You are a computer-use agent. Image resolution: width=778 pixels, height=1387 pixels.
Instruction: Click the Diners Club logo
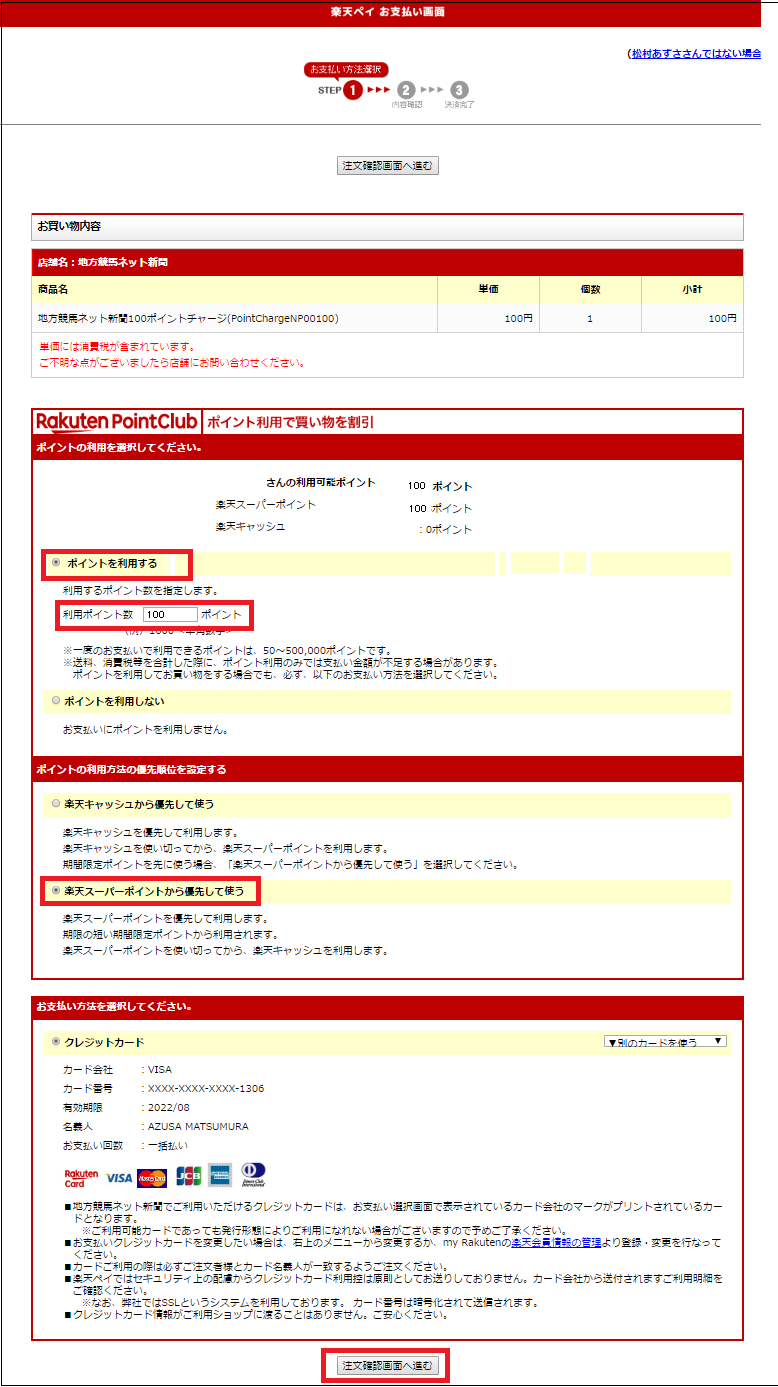point(253,1175)
